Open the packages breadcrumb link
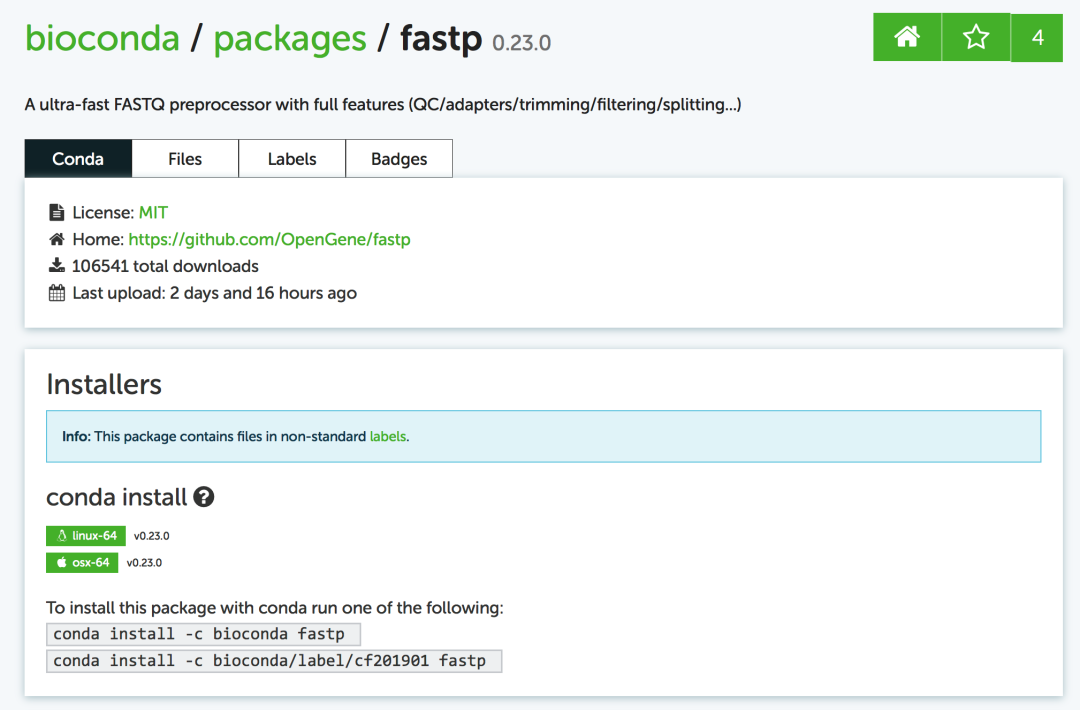 click(x=290, y=39)
